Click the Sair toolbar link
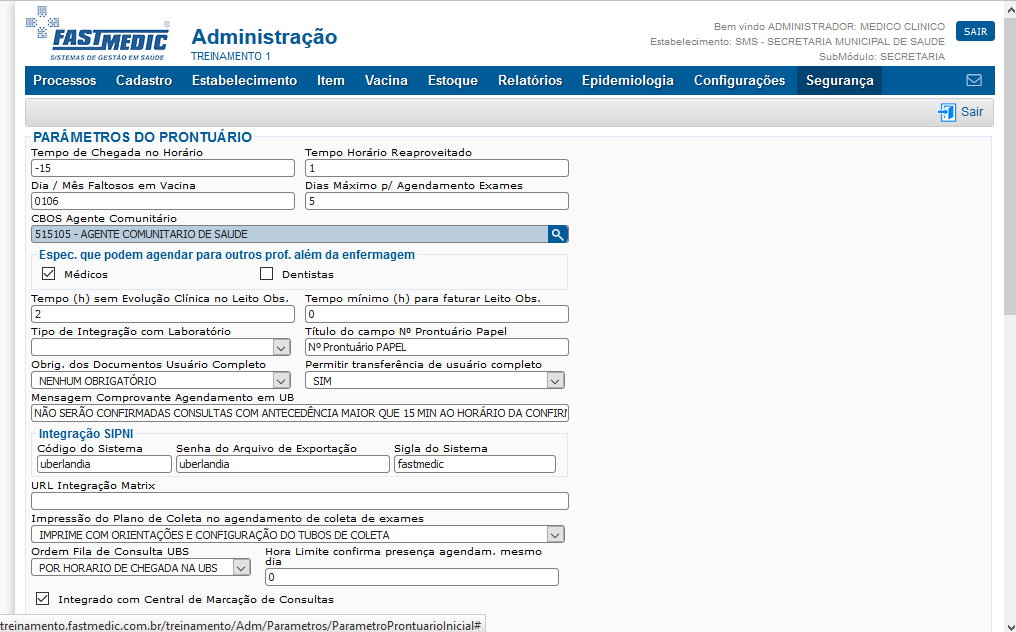This screenshot has height=632, width=1016. coord(971,111)
